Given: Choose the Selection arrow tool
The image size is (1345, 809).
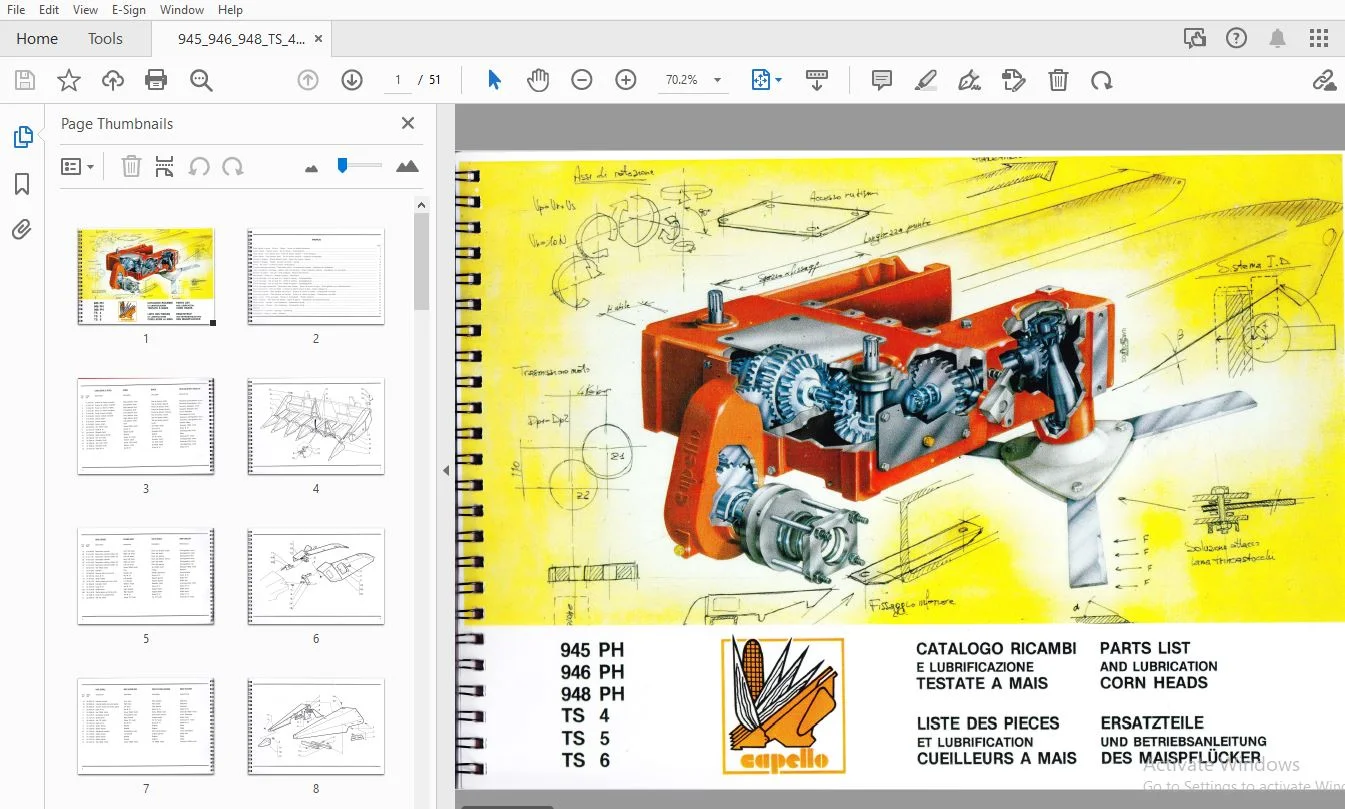Looking at the screenshot, I should pyautogui.click(x=494, y=80).
